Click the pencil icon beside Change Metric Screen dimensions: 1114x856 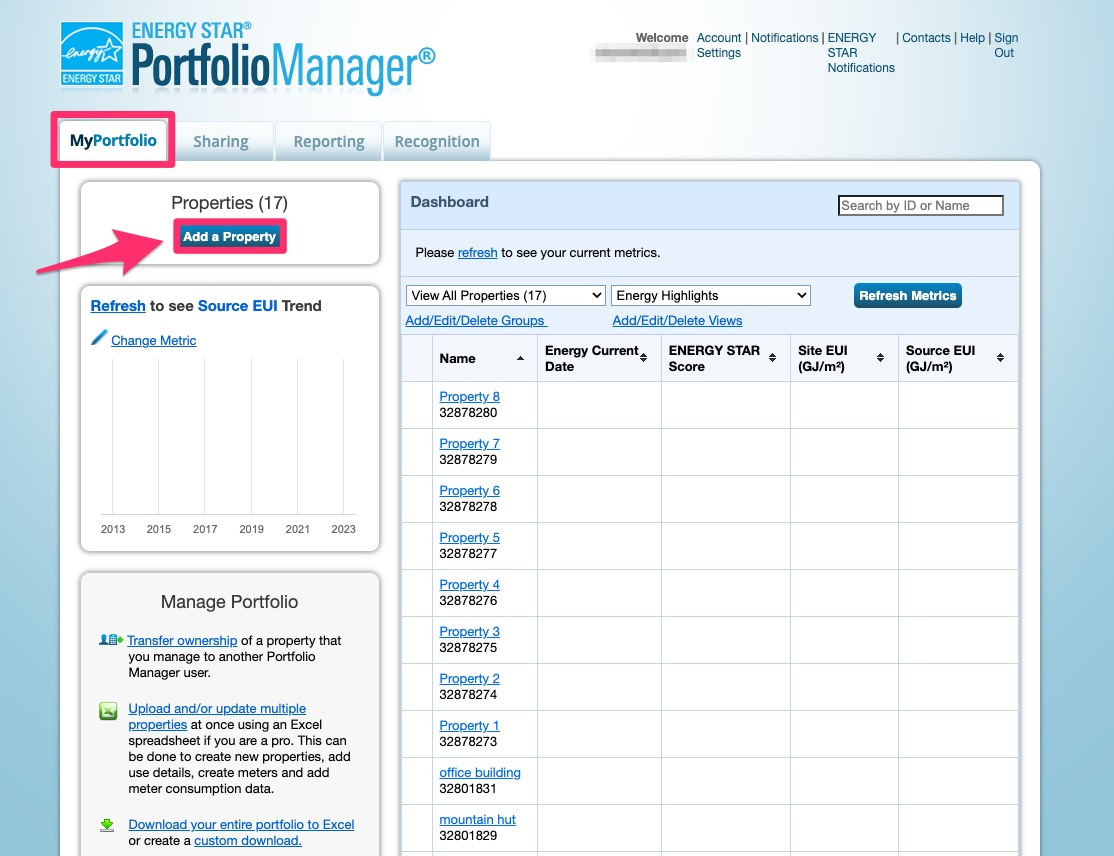99,339
